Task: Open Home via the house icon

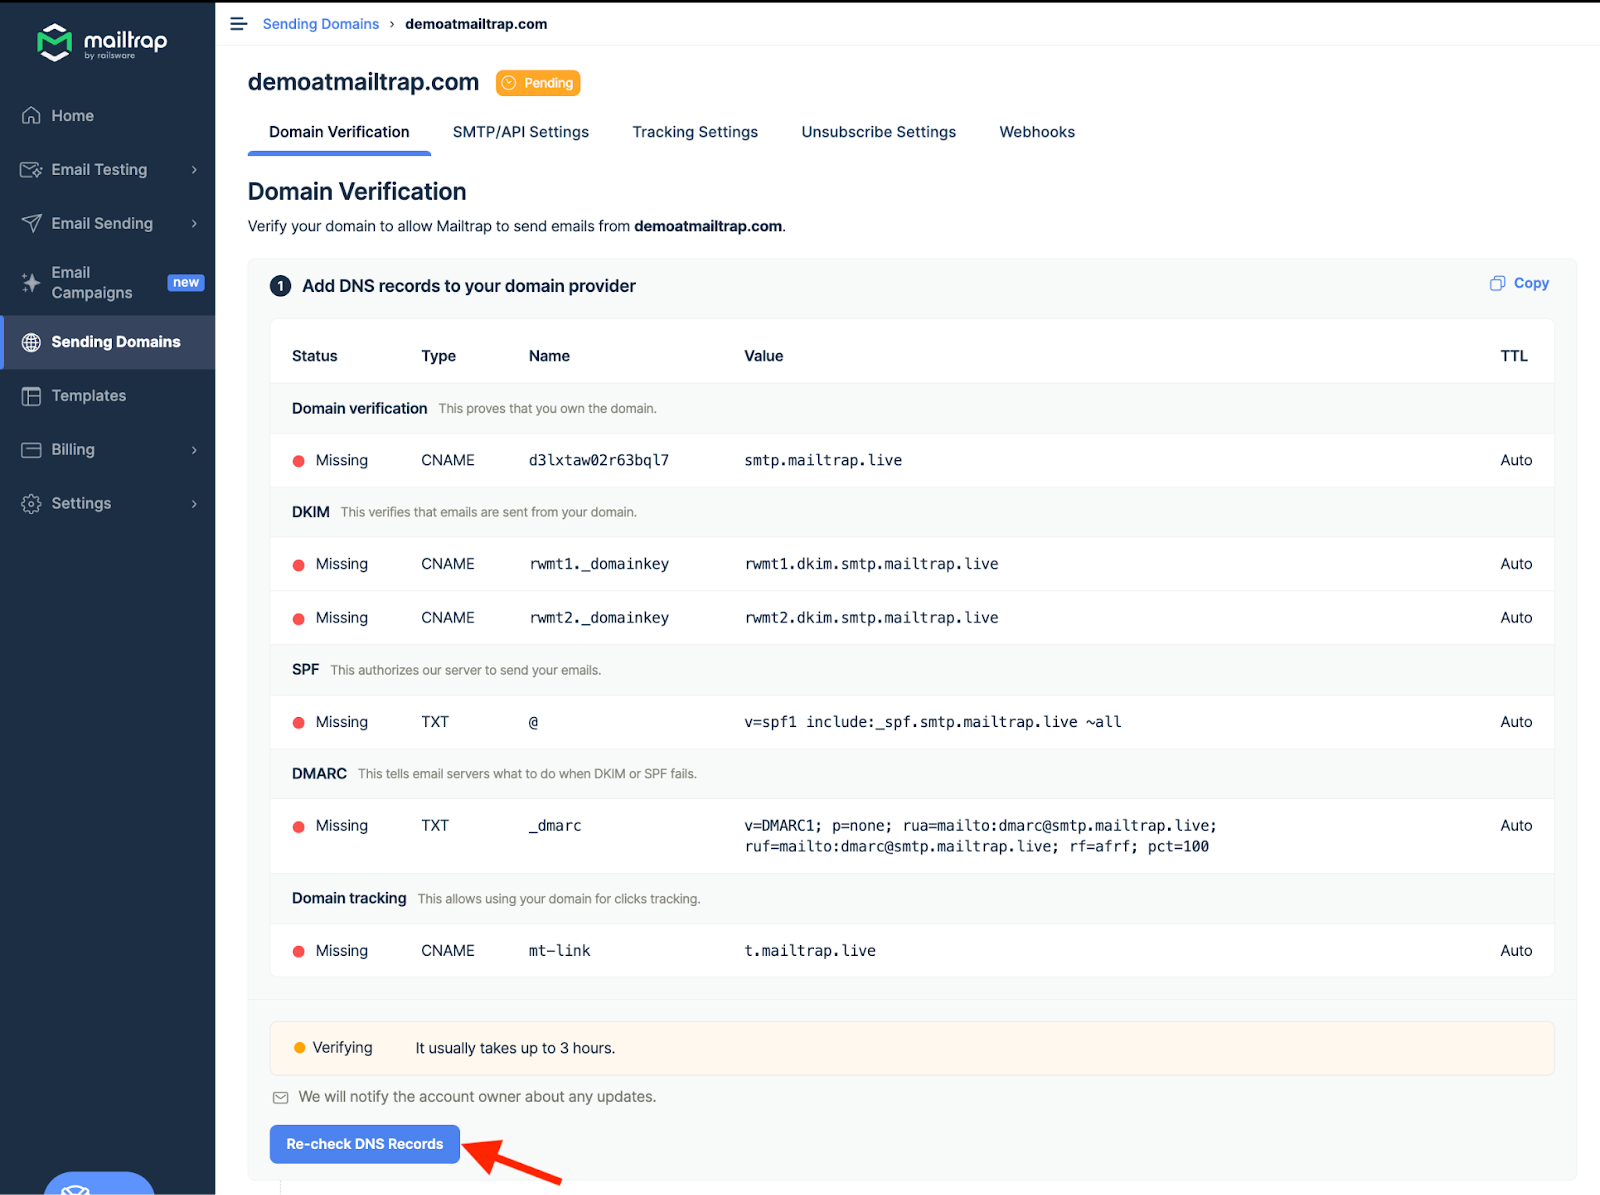Action: (x=32, y=116)
